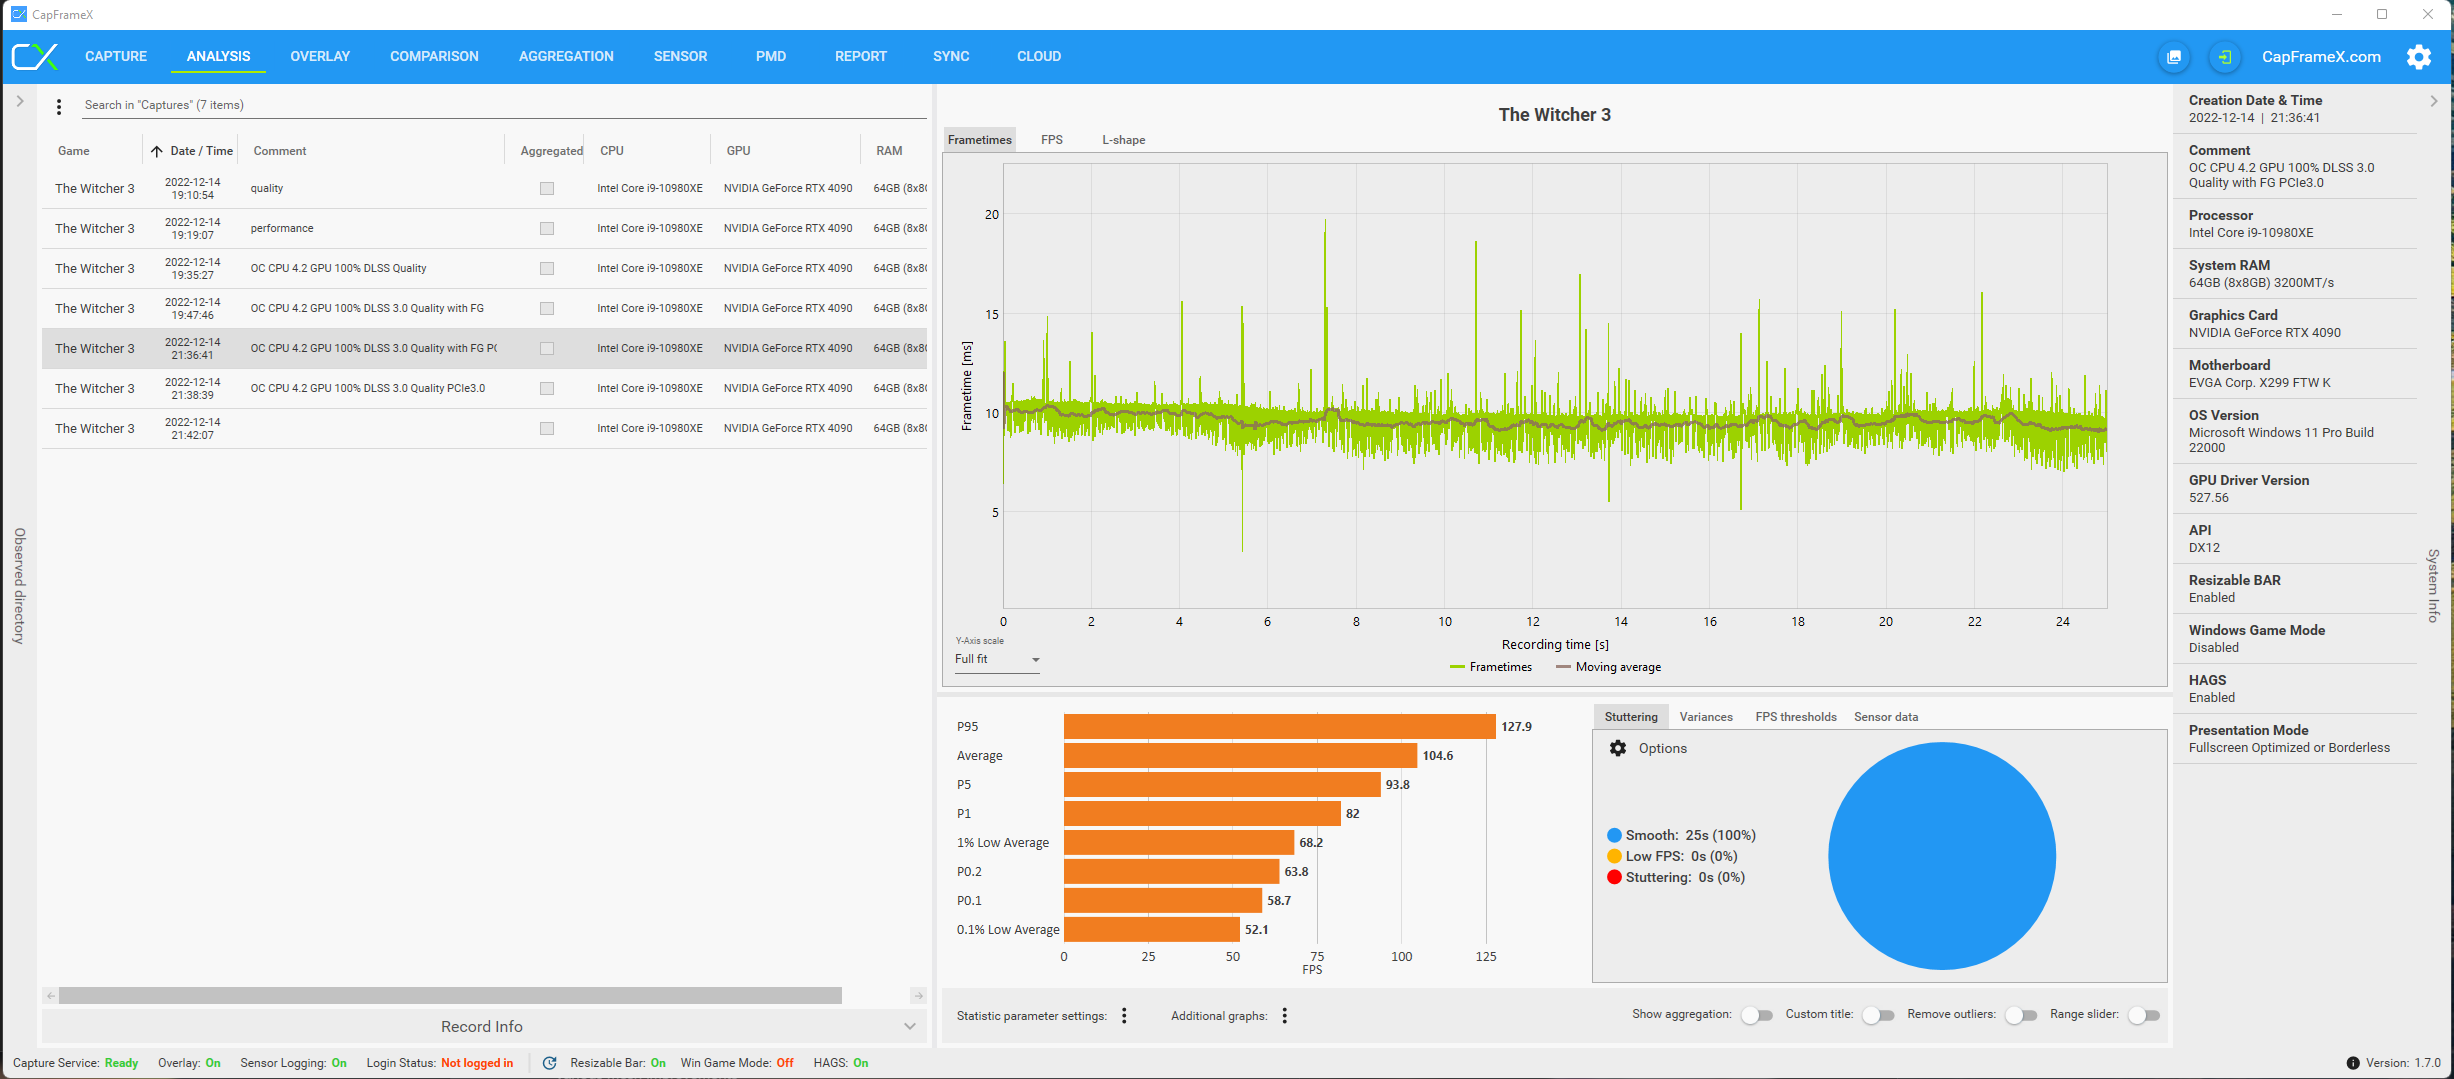Click the blue Smooth pie chart
Screen dimensions: 2454x1079
coord(1942,856)
